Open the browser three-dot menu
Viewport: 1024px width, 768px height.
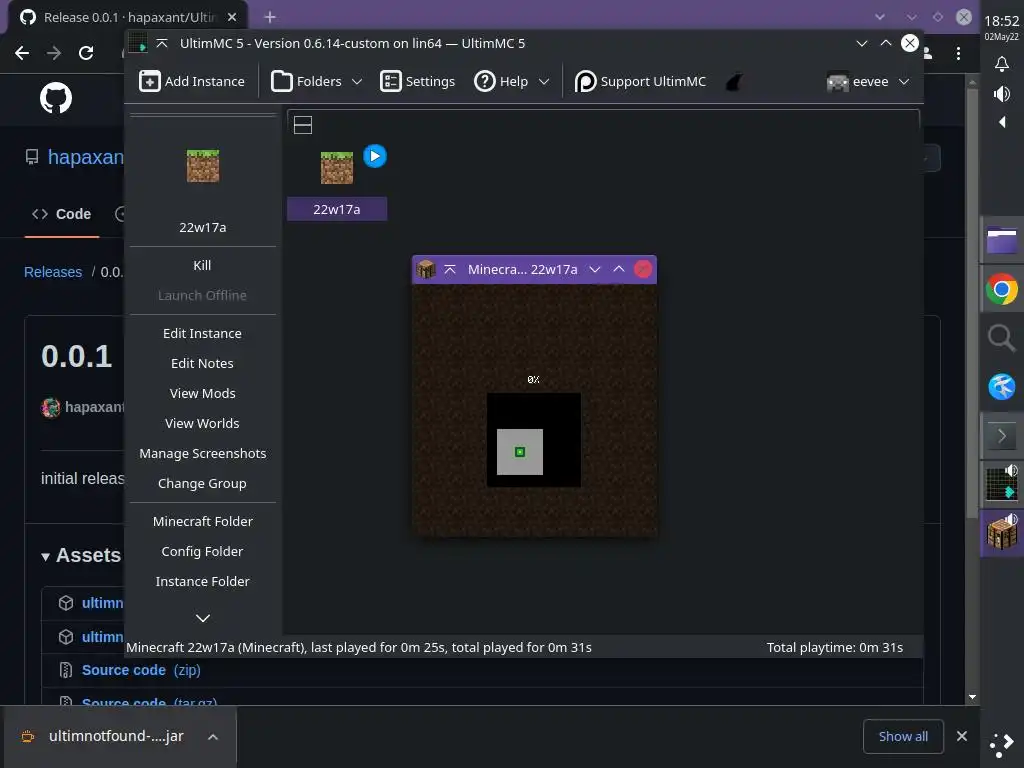(x=958, y=54)
